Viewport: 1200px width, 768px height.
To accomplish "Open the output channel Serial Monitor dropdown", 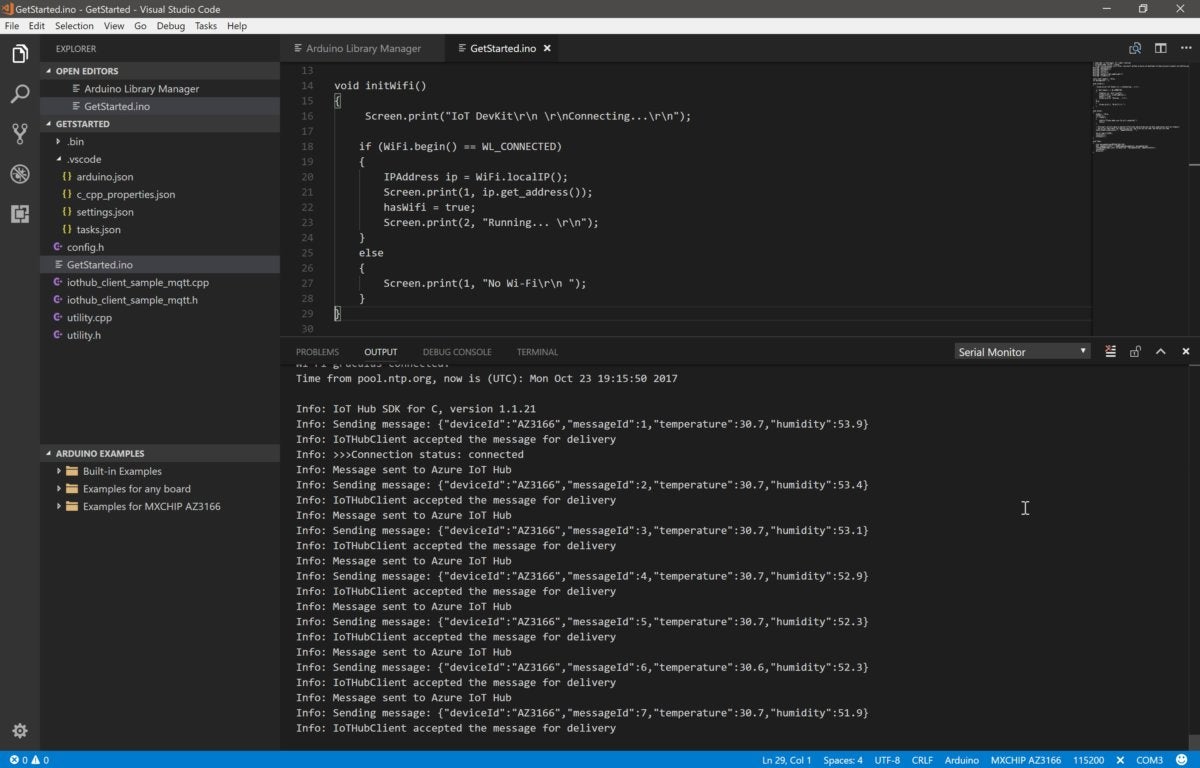I will (1022, 352).
